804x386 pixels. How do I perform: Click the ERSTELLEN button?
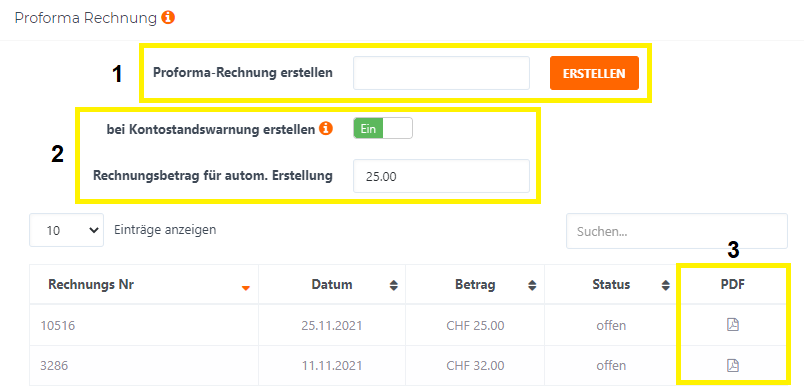(594, 73)
